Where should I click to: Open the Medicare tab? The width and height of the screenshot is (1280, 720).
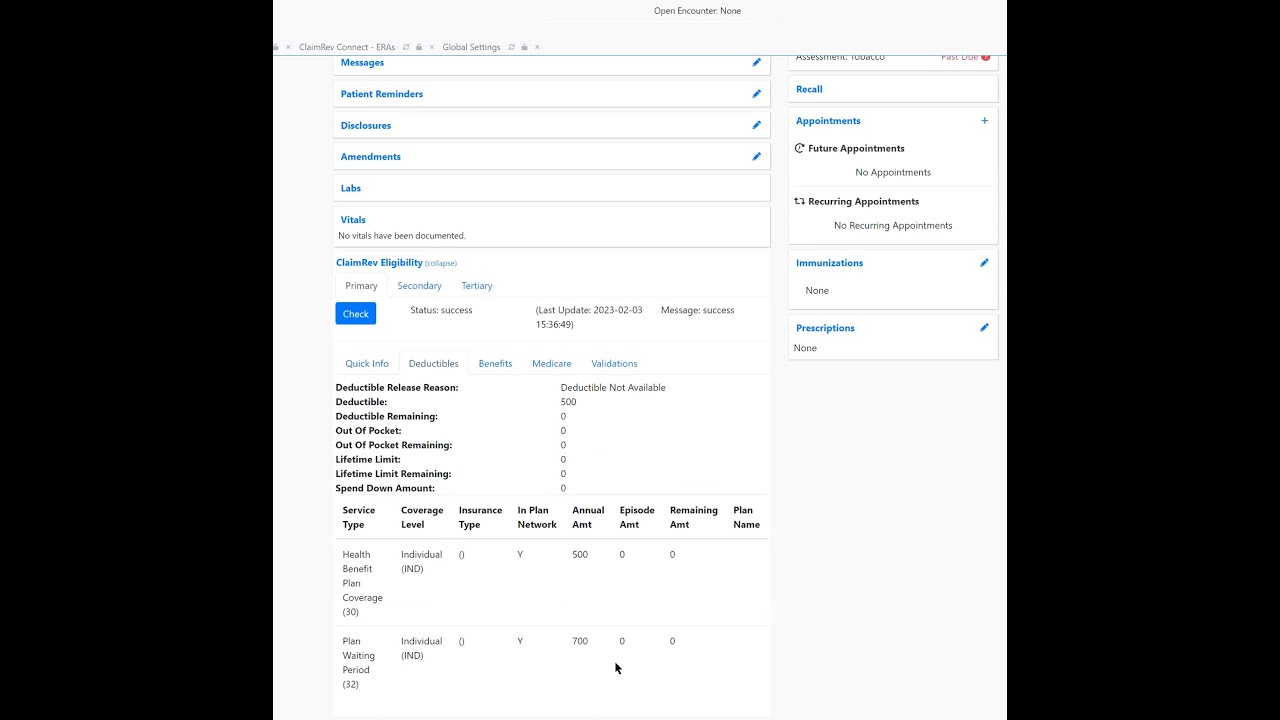[552, 364]
